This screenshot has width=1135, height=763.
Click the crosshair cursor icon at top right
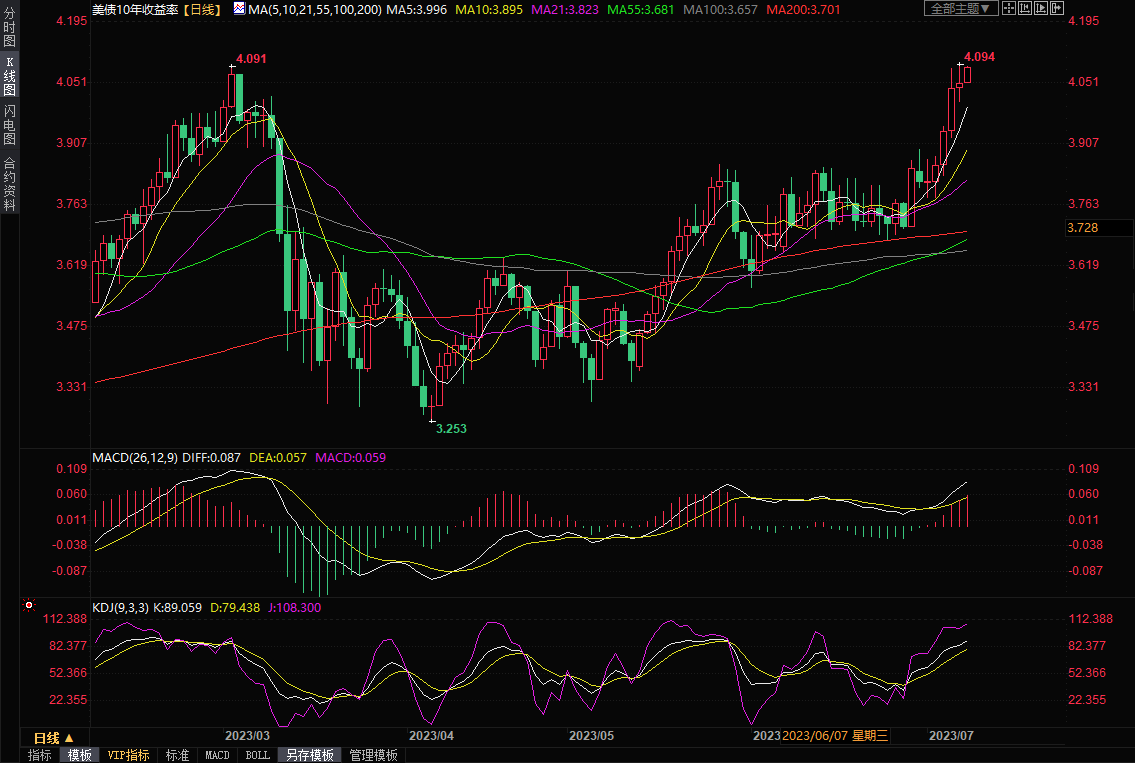pos(1009,9)
